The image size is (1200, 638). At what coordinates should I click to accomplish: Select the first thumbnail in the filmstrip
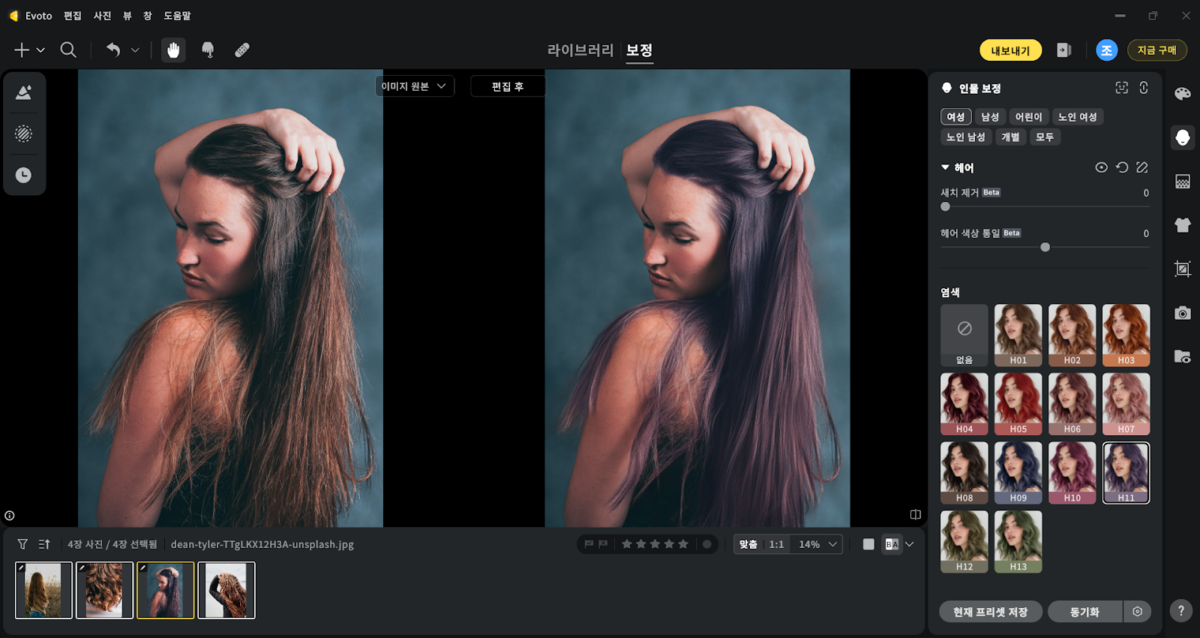tap(44, 590)
